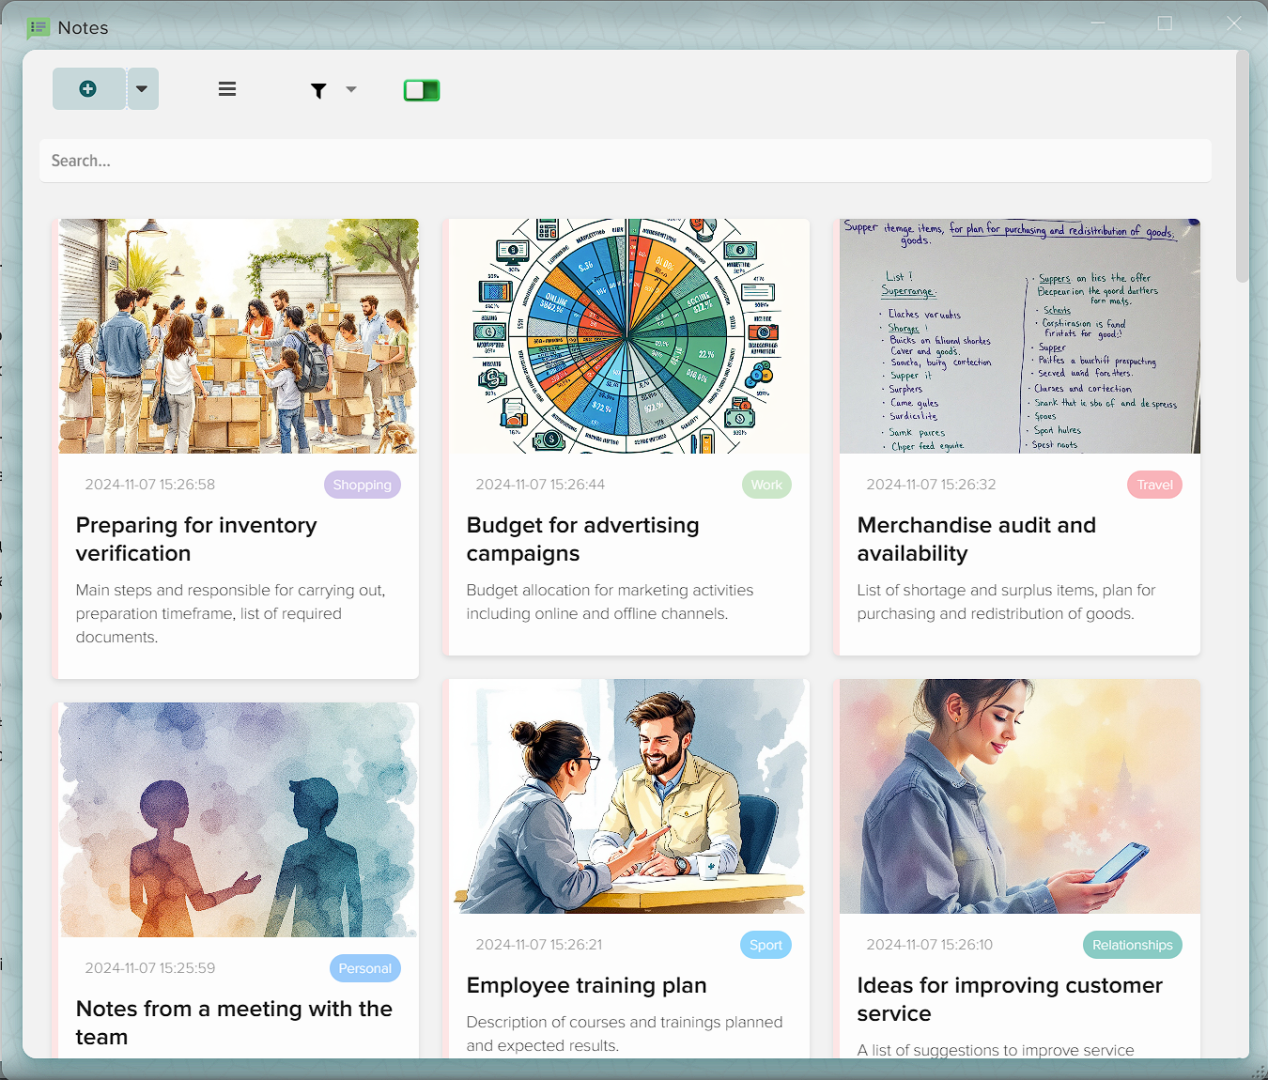Click the Work tag
Viewport: 1268px width, 1080px height.
coord(766,485)
